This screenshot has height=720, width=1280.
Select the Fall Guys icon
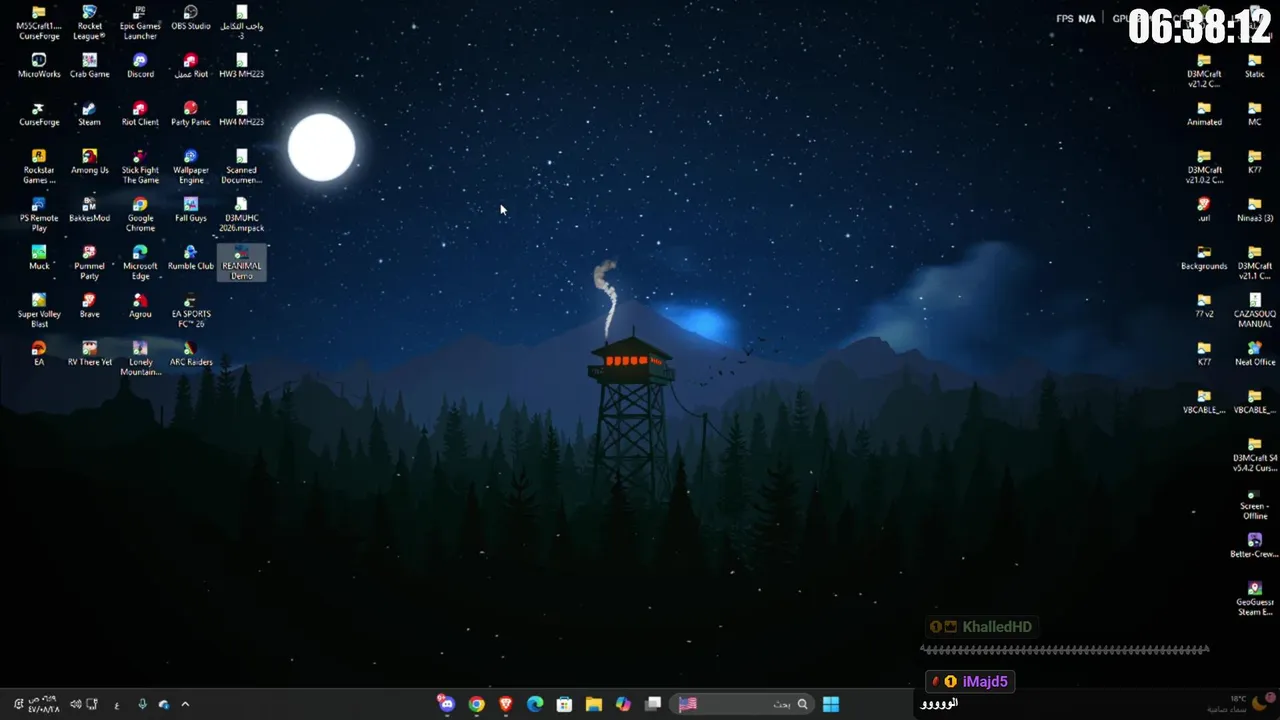click(x=191, y=210)
